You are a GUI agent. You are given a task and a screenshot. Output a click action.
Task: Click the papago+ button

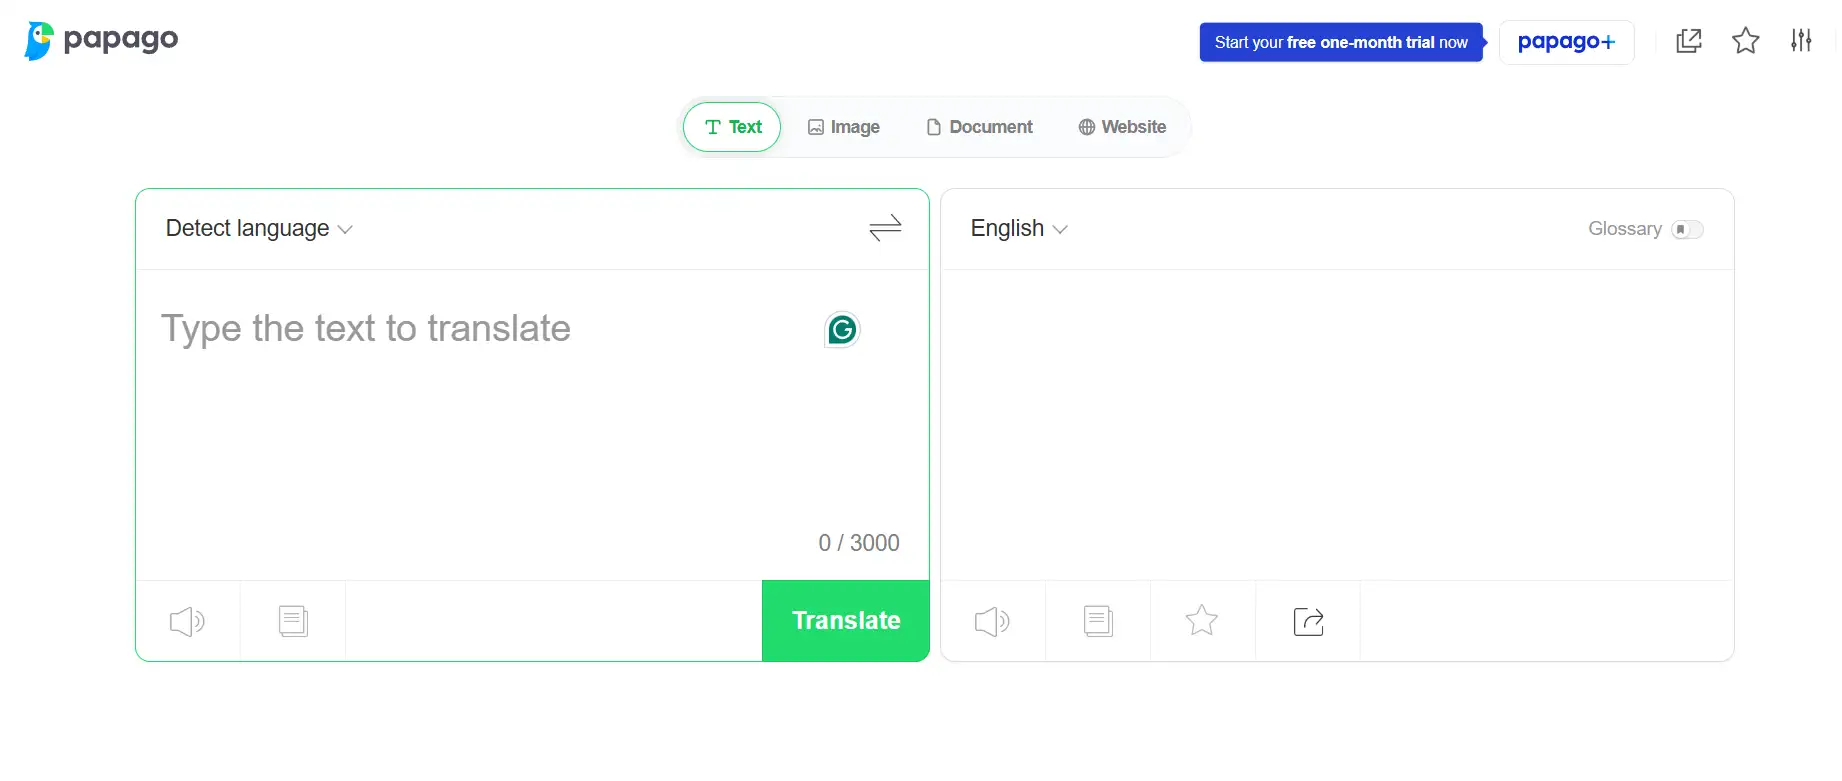click(x=1566, y=42)
